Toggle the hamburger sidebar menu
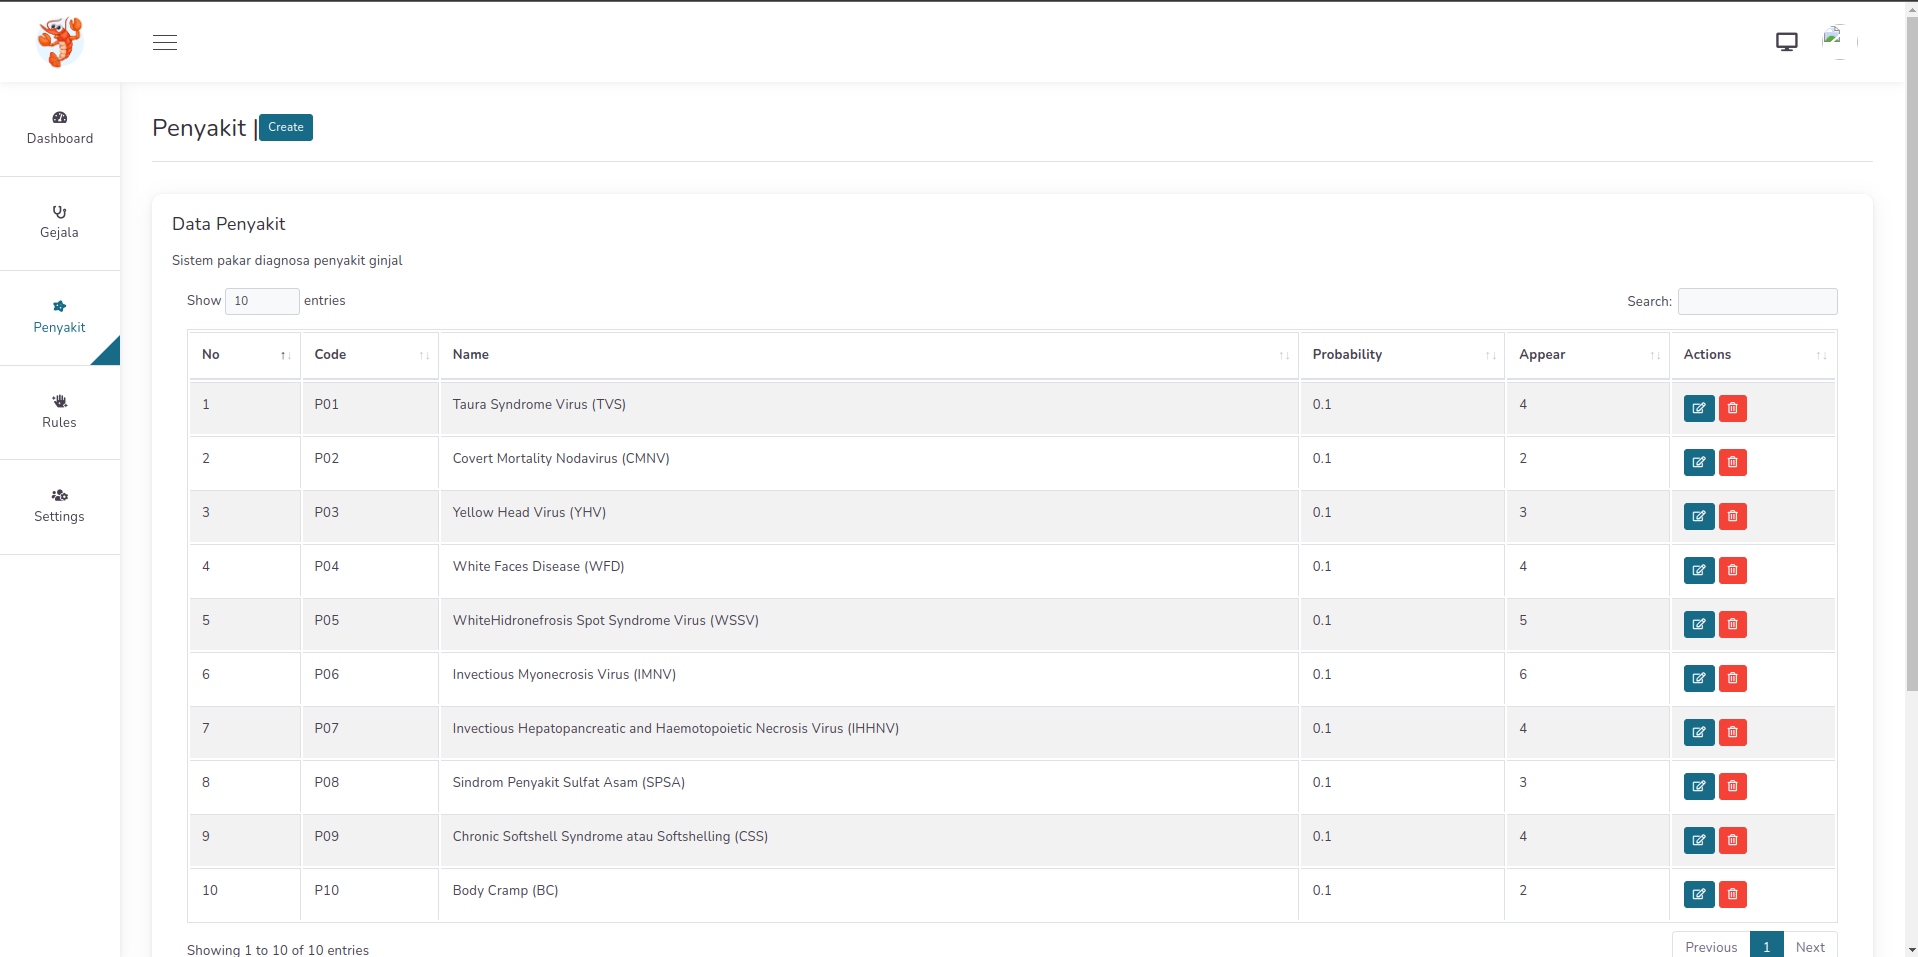Screen dimensions: 1918x957 (x=165, y=42)
